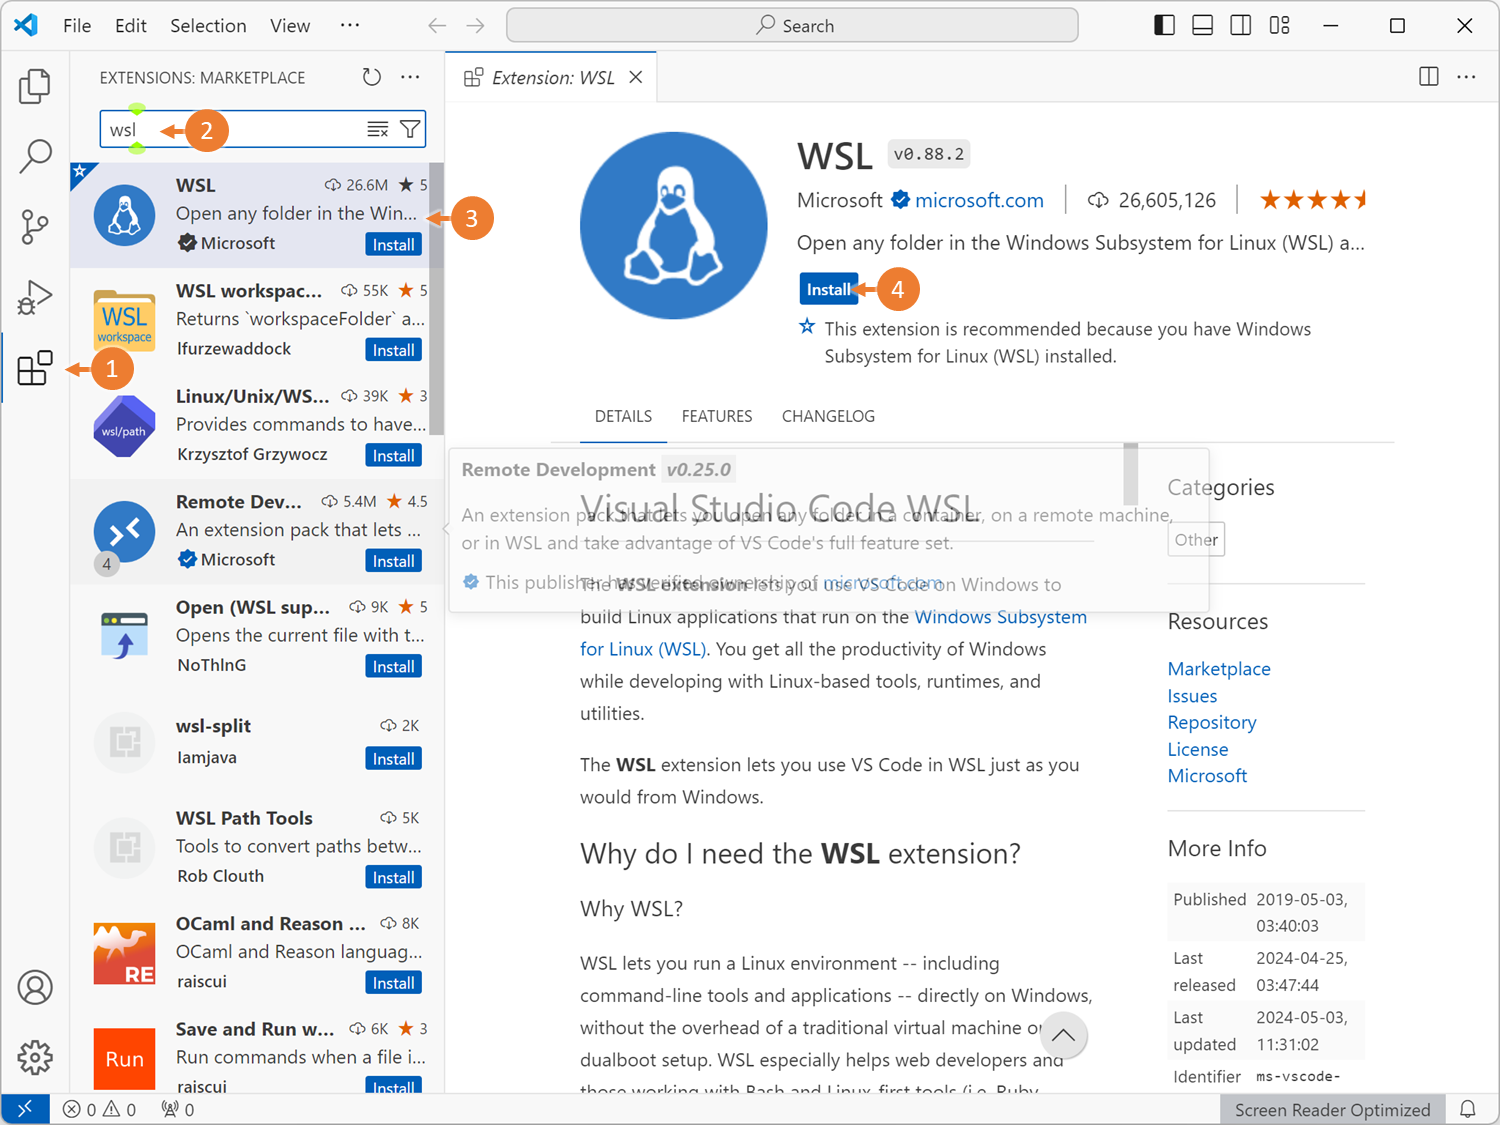Install the OCaml and Reason extension

394,983
